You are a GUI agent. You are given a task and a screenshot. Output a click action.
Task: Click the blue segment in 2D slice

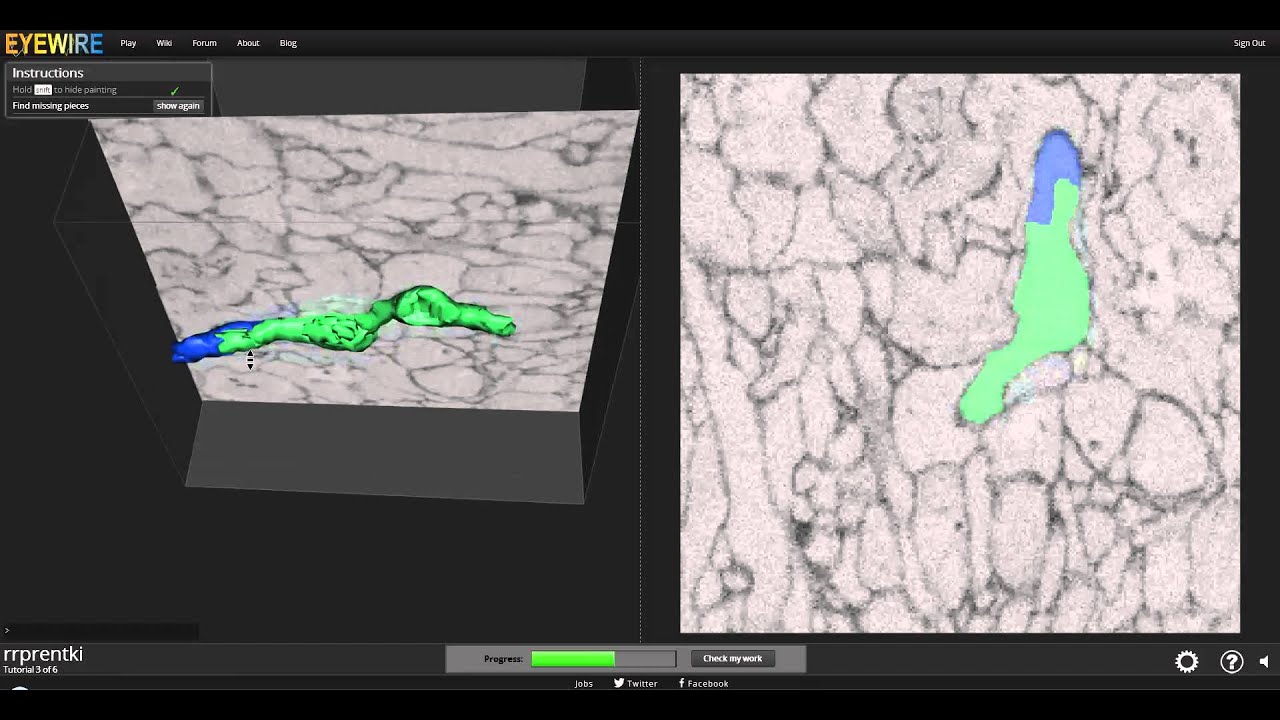(1050, 175)
